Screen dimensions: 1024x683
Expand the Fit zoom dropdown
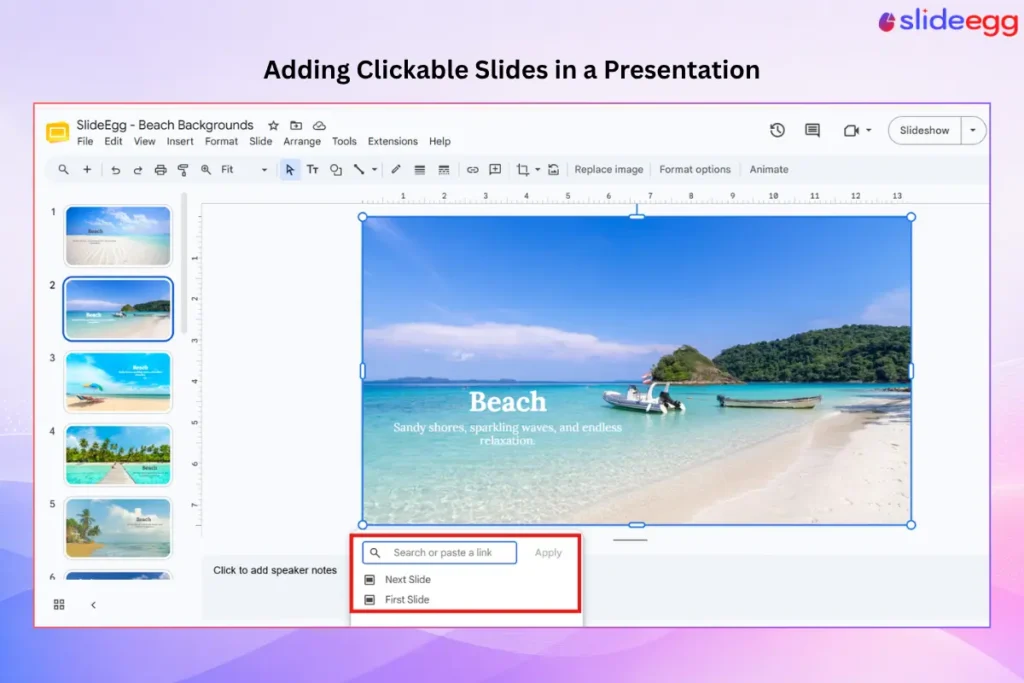[264, 170]
